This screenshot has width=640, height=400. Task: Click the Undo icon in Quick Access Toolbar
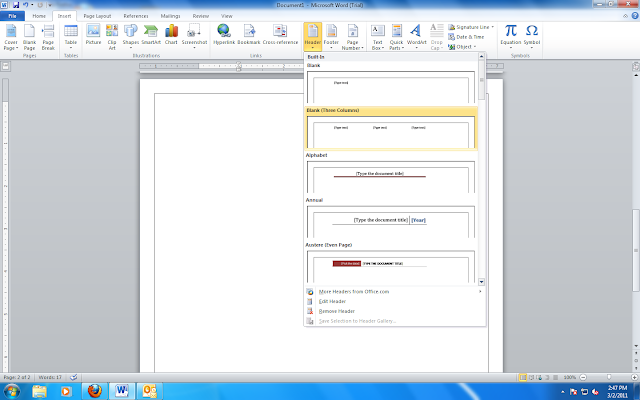(x=25, y=5)
